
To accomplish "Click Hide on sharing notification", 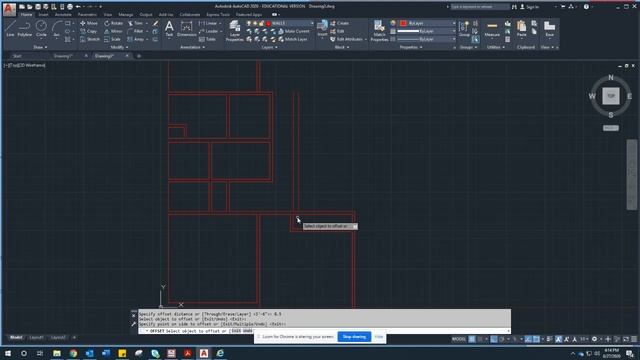I will pos(379,337).
